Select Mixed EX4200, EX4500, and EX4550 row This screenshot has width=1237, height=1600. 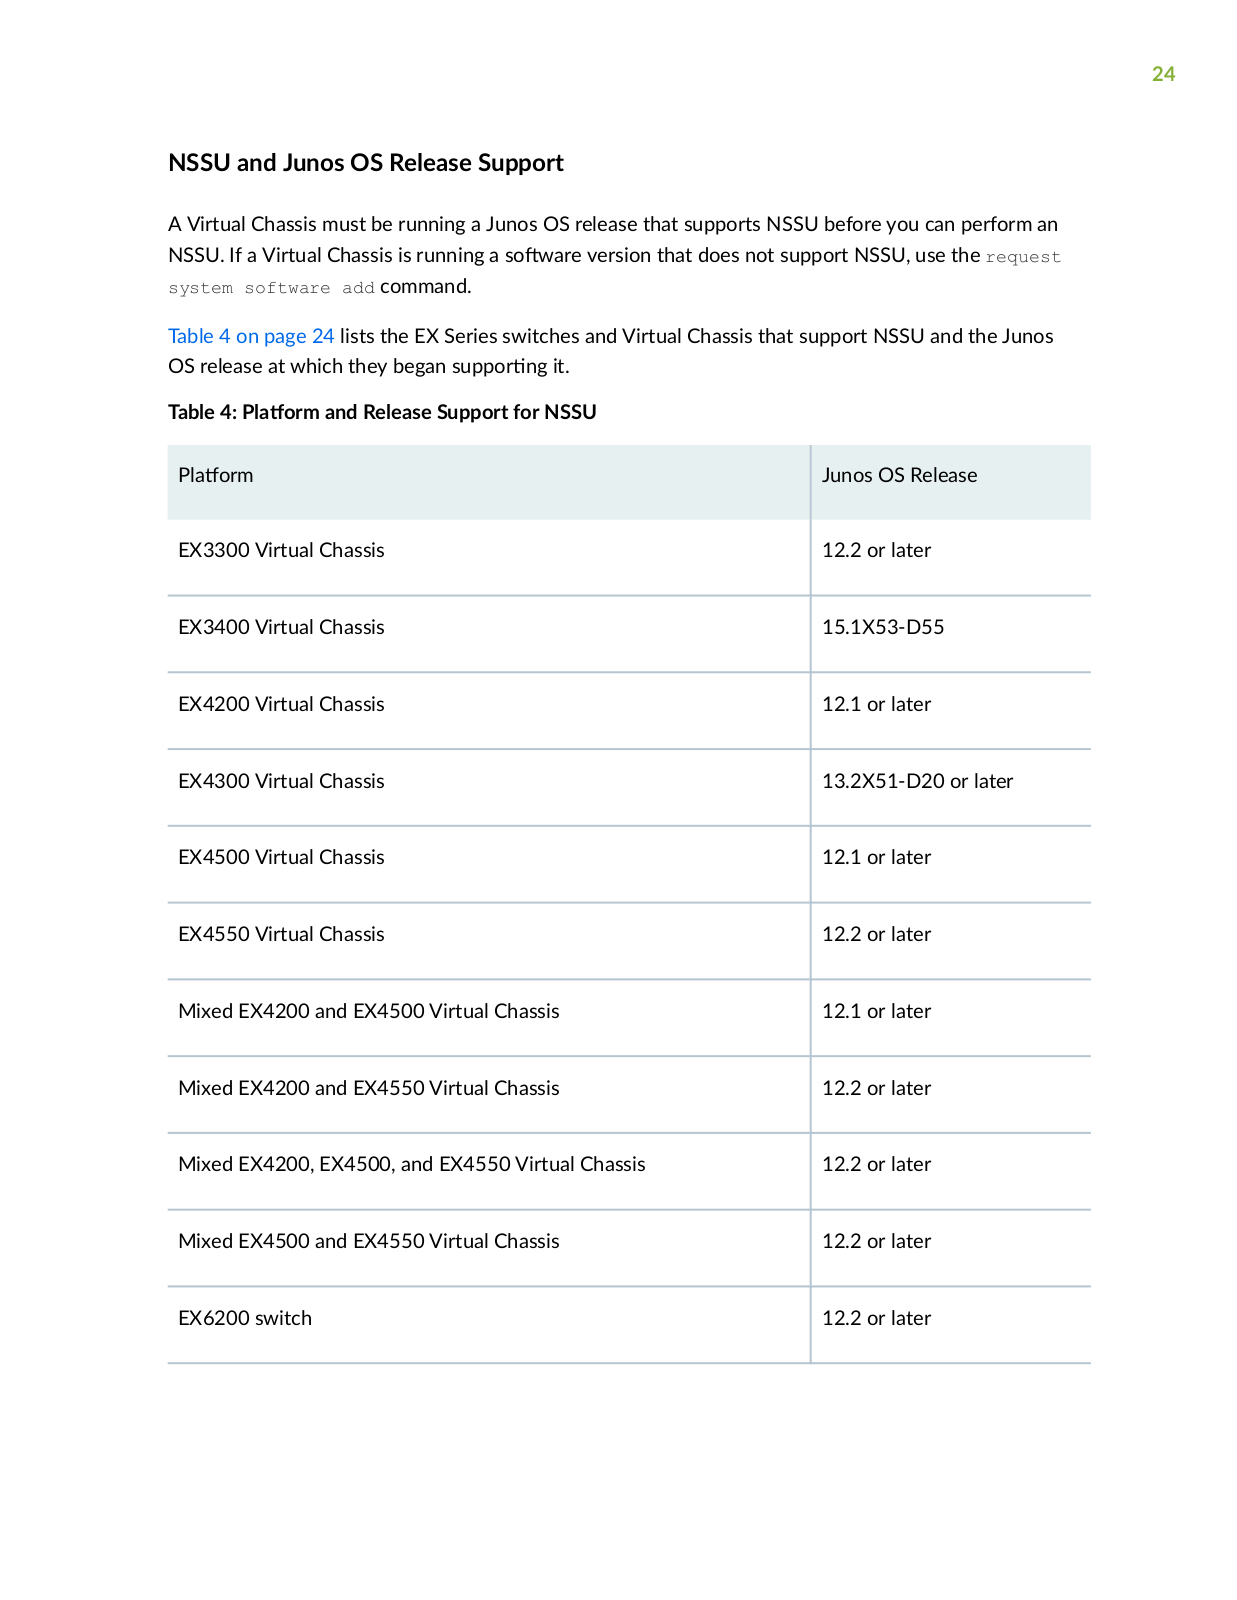coord(629,1164)
